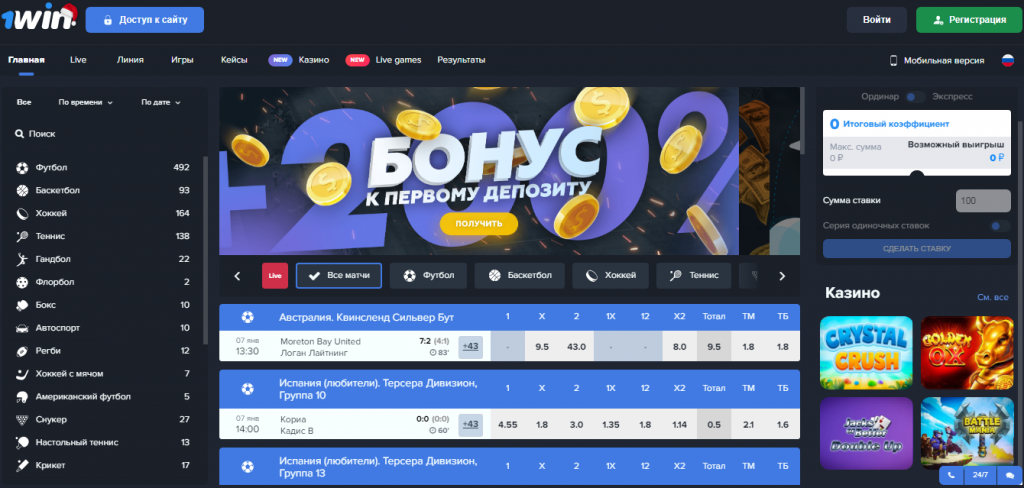Expand the +43 markets for Кориа match
Screen dimensions: 1024x488
pyautogui.click(x=470, y=424)
